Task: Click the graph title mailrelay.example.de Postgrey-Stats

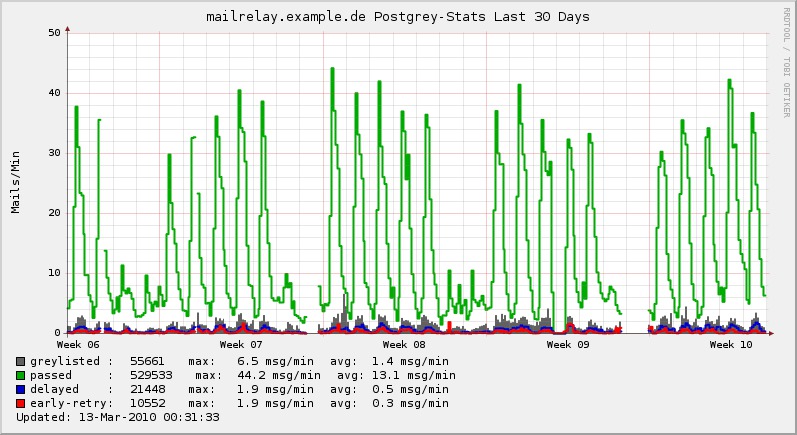Action: tap(397, 16)
